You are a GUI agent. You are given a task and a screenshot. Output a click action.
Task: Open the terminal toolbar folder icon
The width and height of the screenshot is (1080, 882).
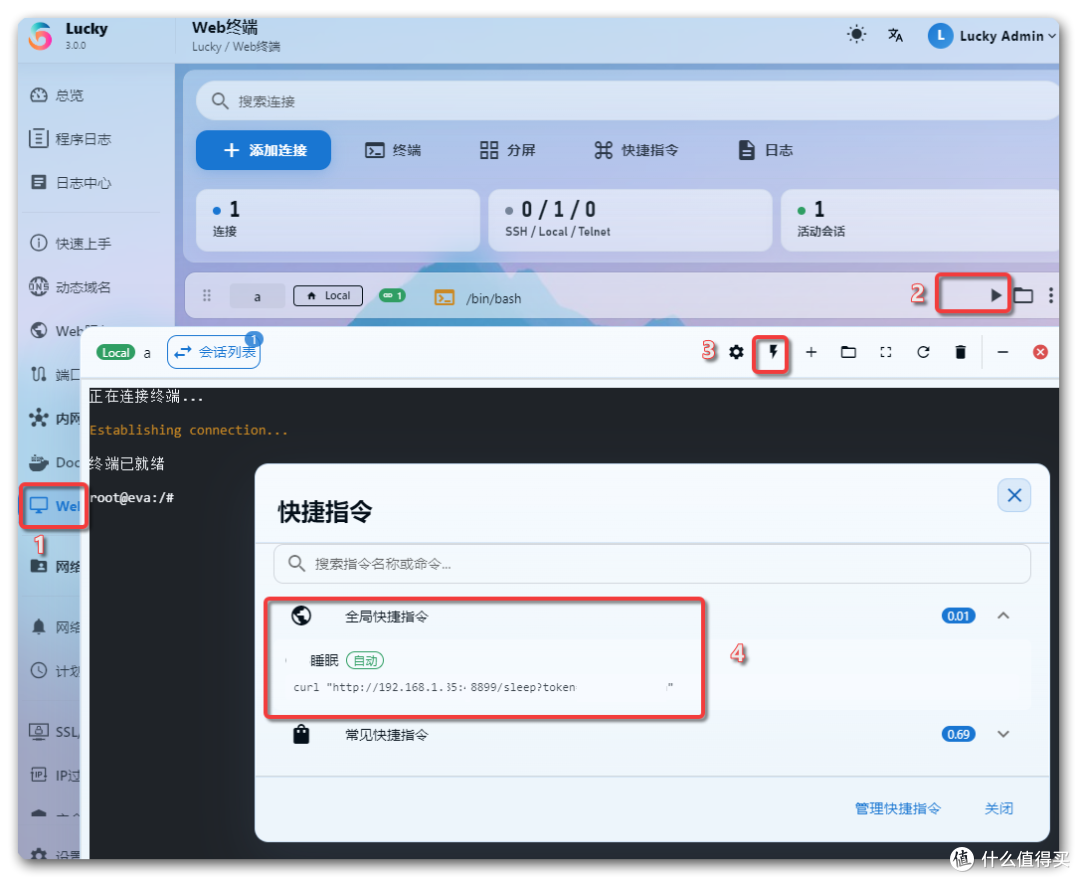pyautogui.click(x=848, y=353)
